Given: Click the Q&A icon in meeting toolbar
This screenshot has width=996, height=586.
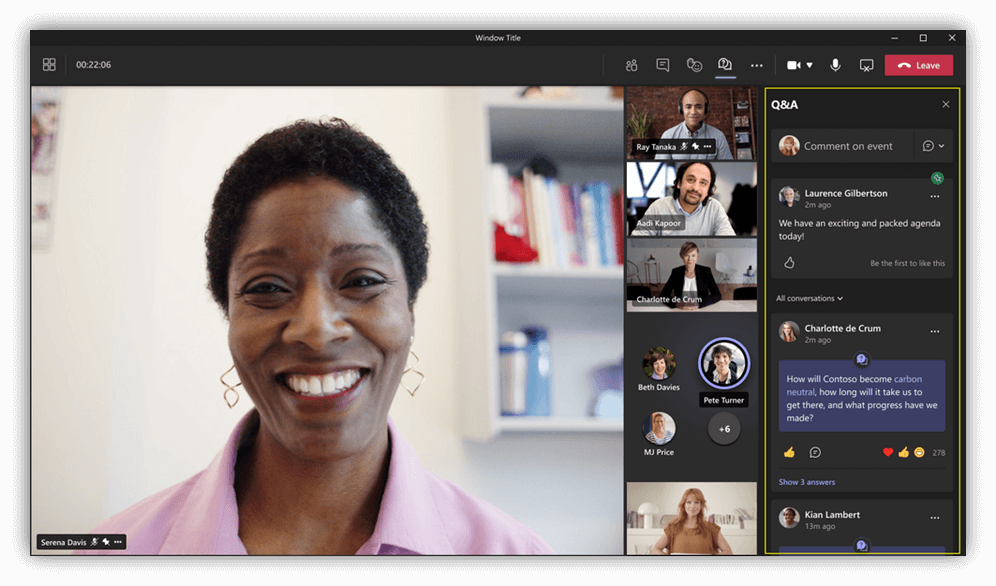Looking at the screenshot, I should [725, 65].
